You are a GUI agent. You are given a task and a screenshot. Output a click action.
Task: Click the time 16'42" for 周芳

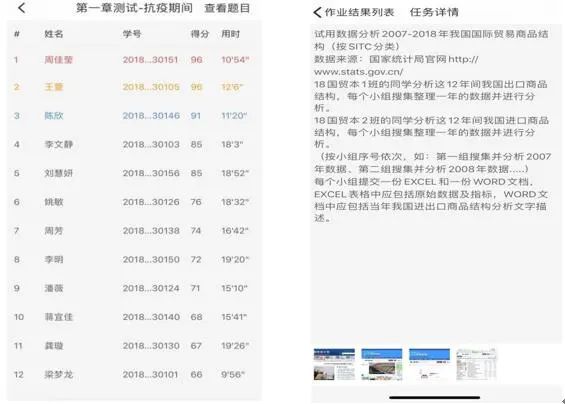pos(235,231)
